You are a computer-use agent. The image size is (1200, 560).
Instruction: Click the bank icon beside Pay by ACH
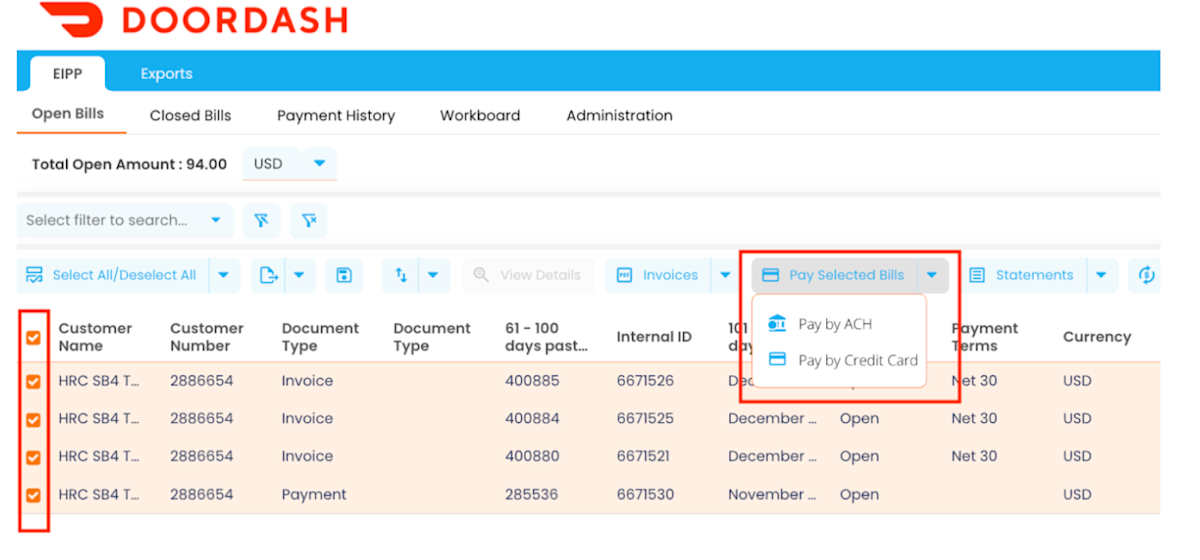click(777, 324)
